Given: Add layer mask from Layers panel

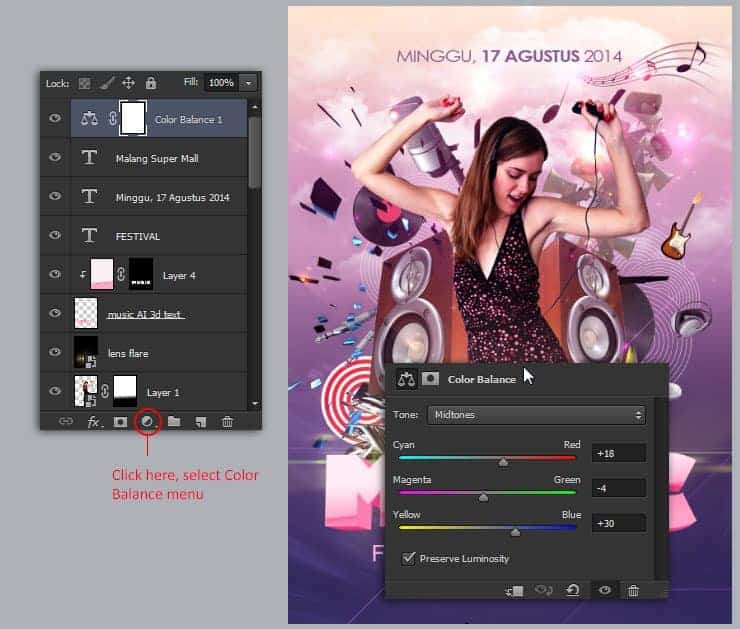Looking at the screenshot, I should [x=120, y=421].
